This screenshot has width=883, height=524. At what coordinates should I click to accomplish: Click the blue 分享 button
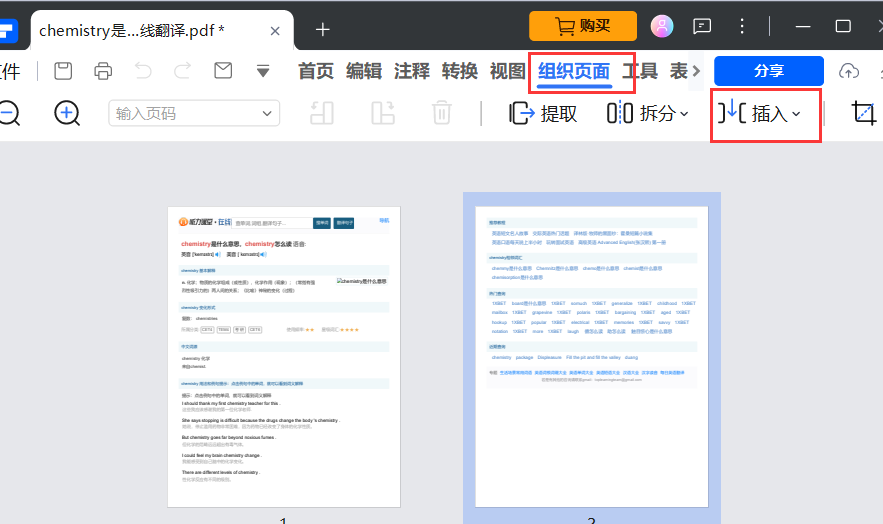click(x=769, y=71)
